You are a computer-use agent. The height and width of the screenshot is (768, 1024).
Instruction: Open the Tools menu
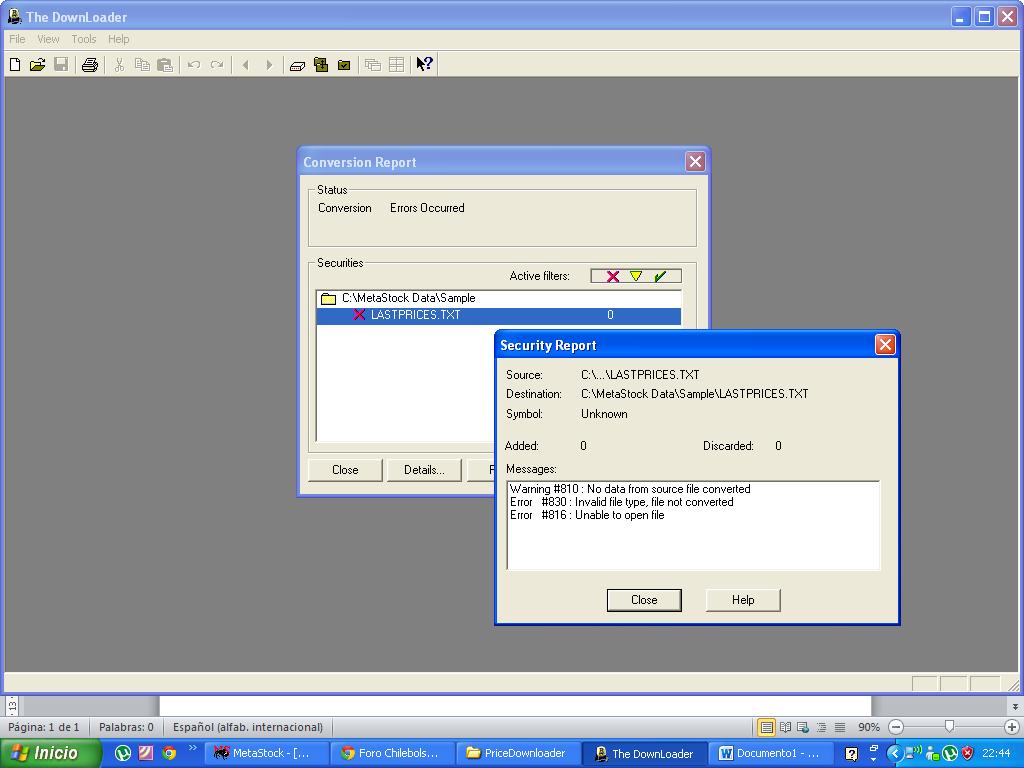coord(84,39)
